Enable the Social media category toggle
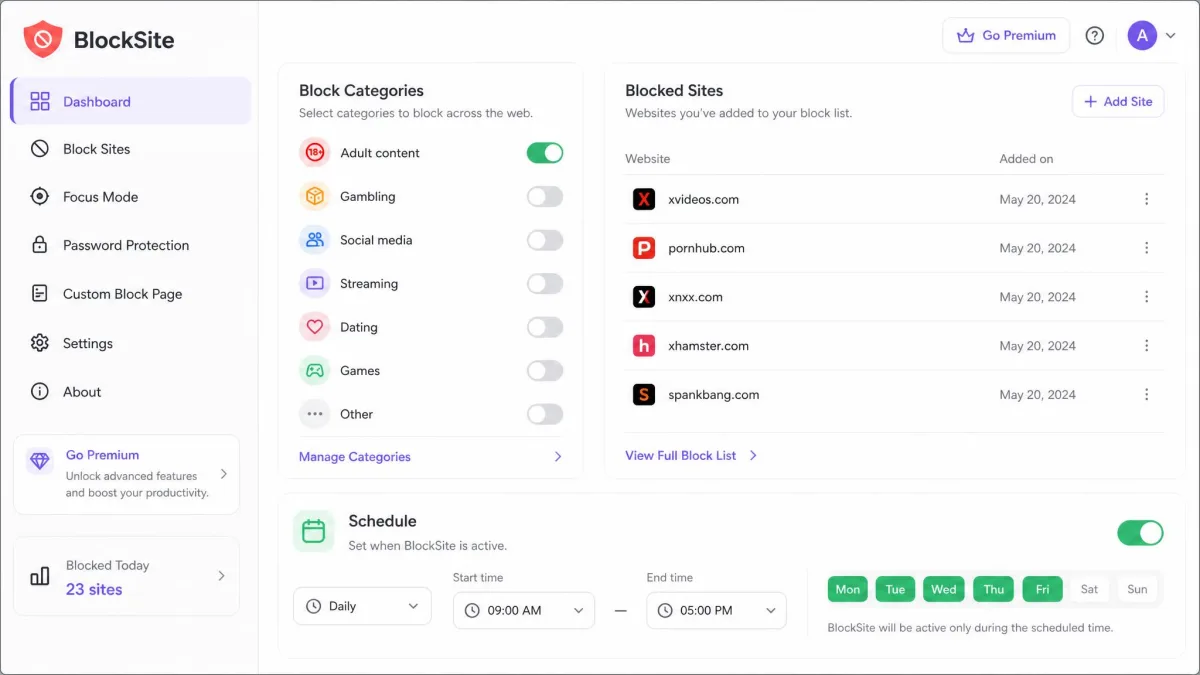This screenshot has height=675, width=1200. tap(545, 240)
